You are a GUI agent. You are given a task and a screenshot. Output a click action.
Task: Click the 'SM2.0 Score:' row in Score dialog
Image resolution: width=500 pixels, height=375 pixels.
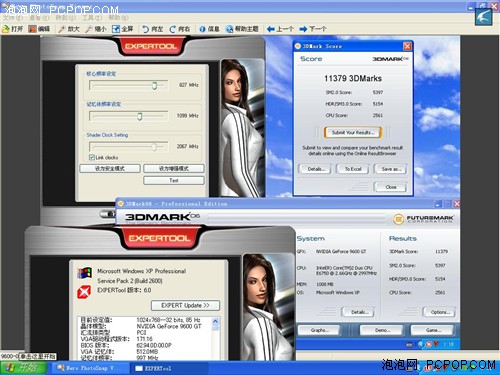[x=354, y=92]
